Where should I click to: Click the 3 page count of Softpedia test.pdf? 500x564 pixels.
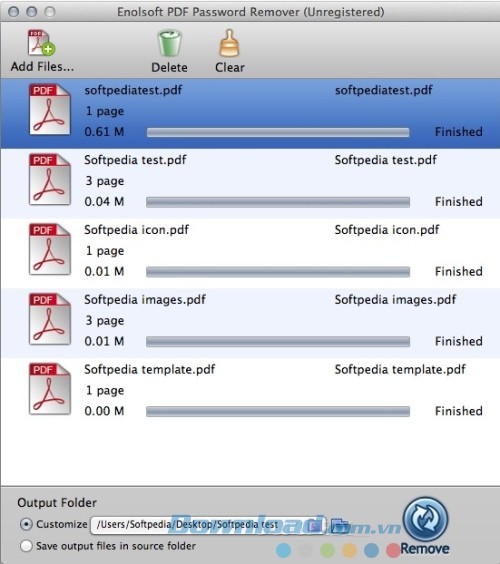pyautogui.click(x=105, y=181)
